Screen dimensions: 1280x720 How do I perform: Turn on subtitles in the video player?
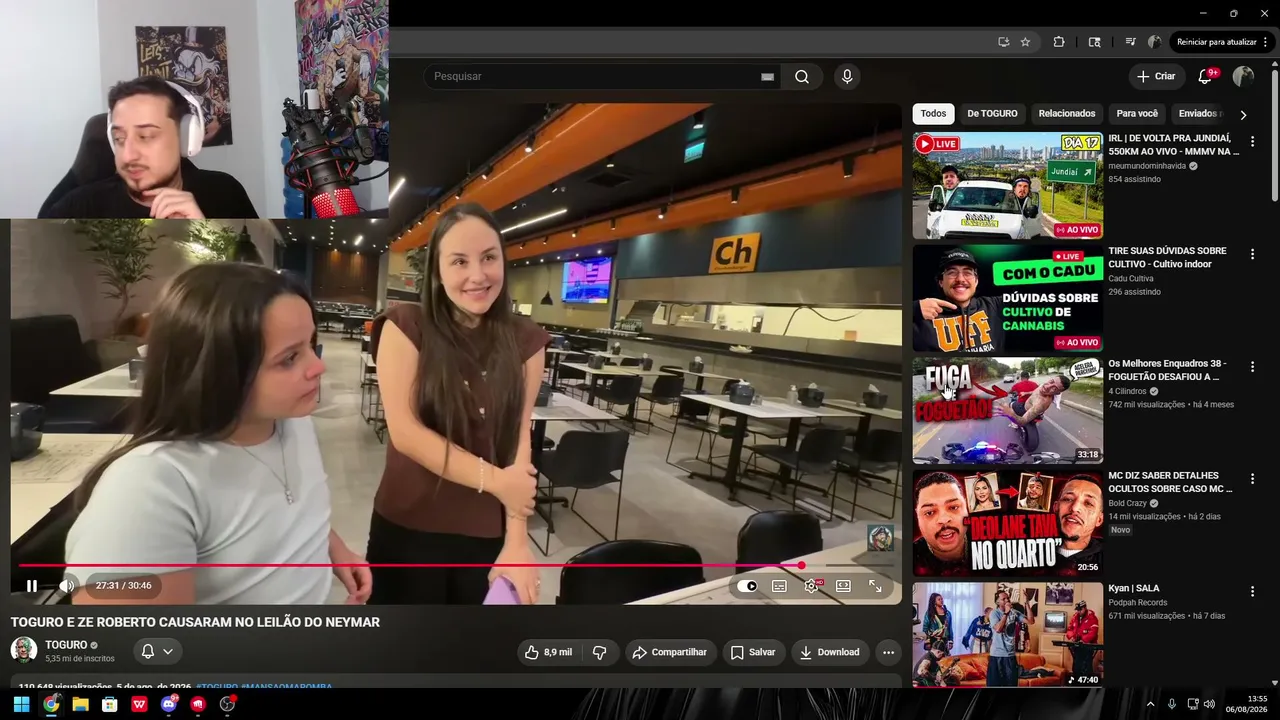coord(779,586)
